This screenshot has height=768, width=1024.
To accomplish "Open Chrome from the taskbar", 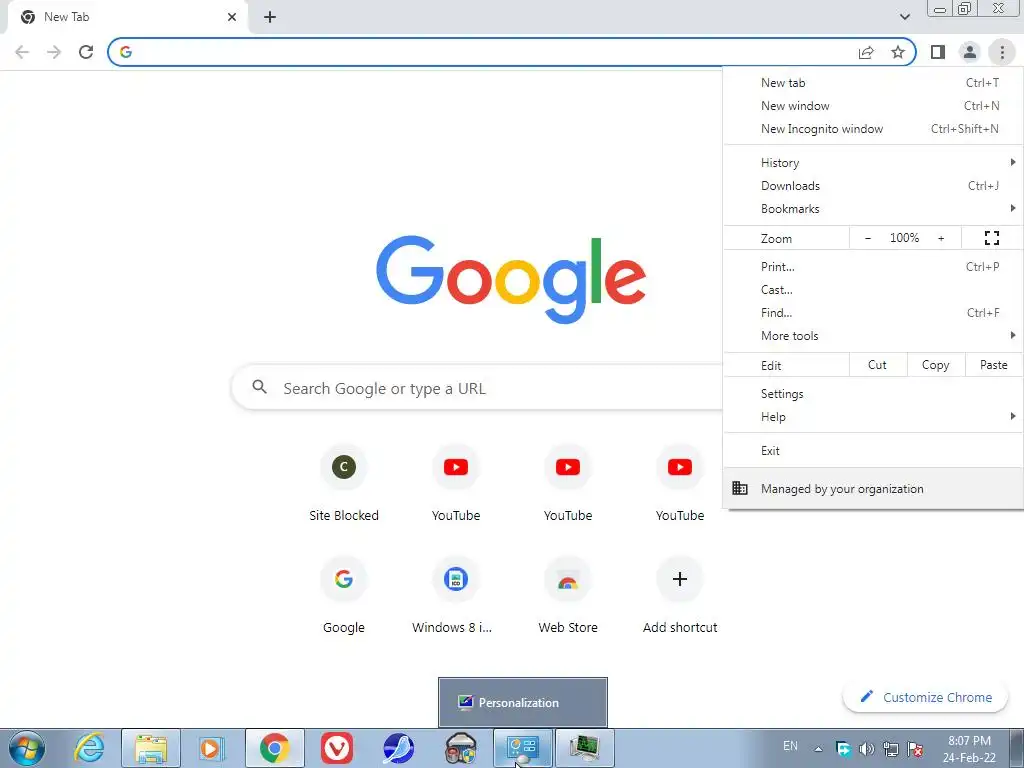I will point(274,748).
